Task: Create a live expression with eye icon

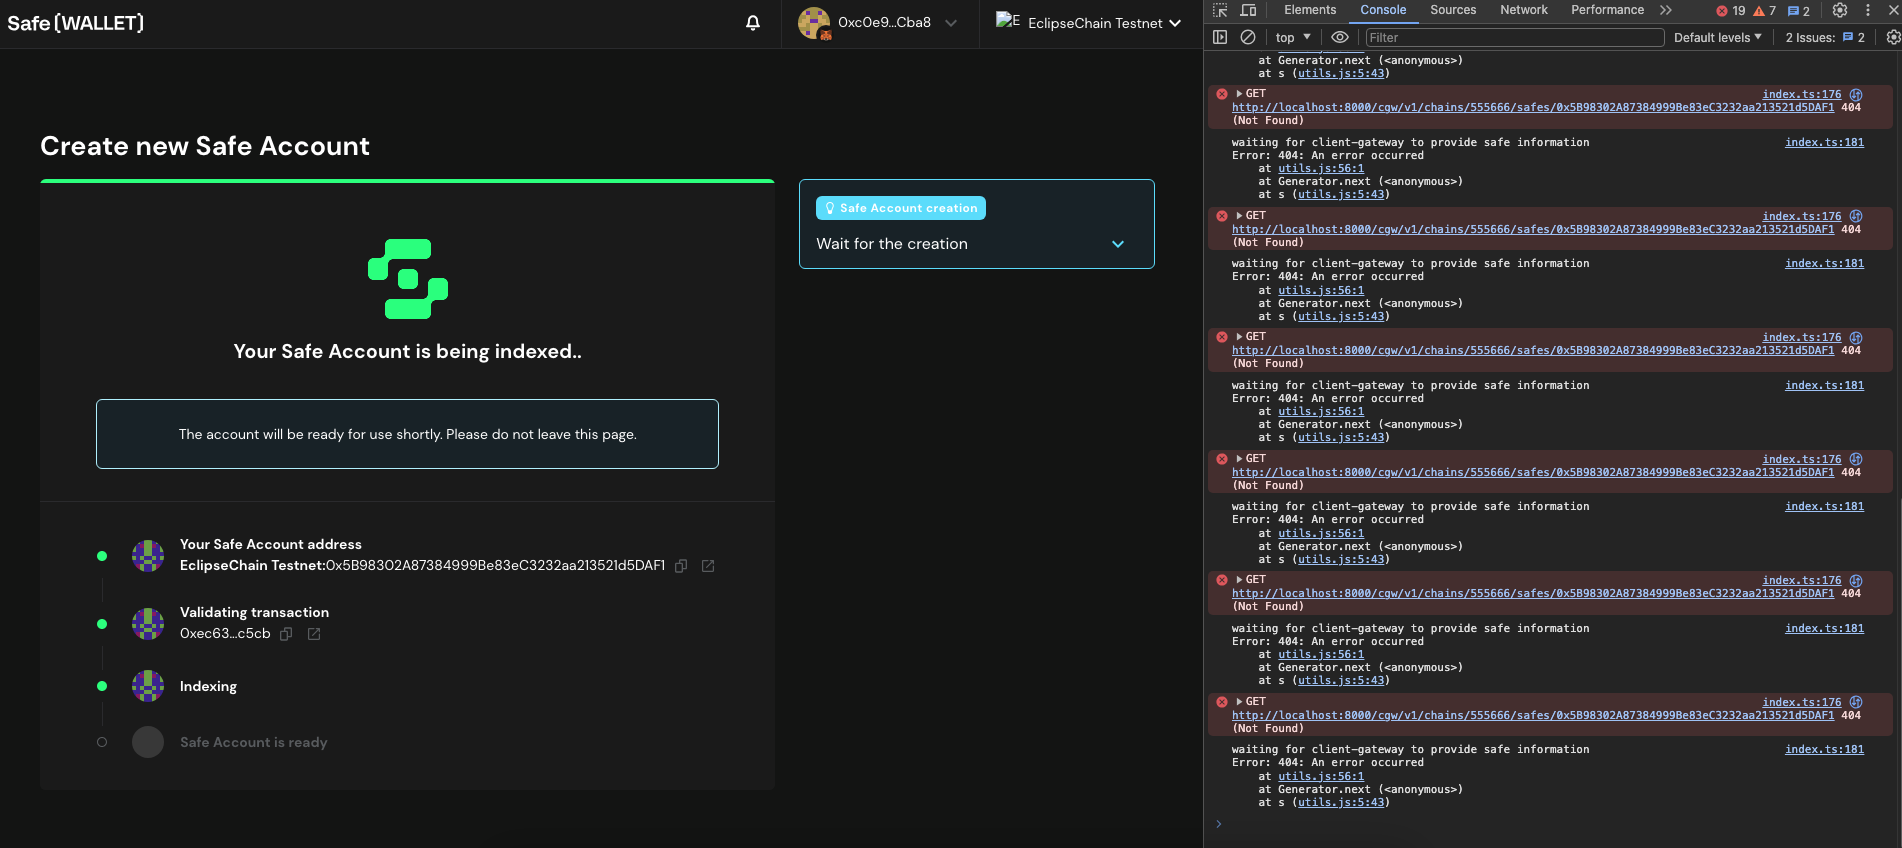Action: tap(1340, 37)
